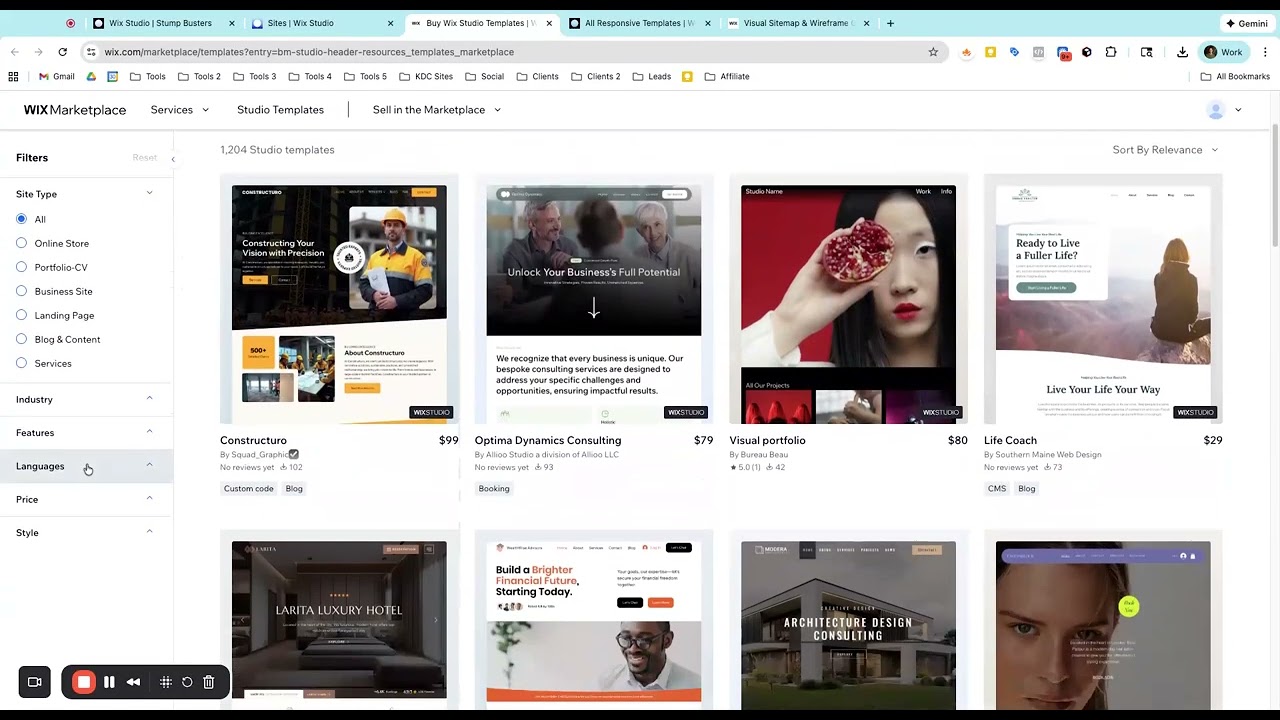Viewport: 1280px width, 720px height.
Task: Switch to Sites Wix Studio tab
Action: pos(320,23)
